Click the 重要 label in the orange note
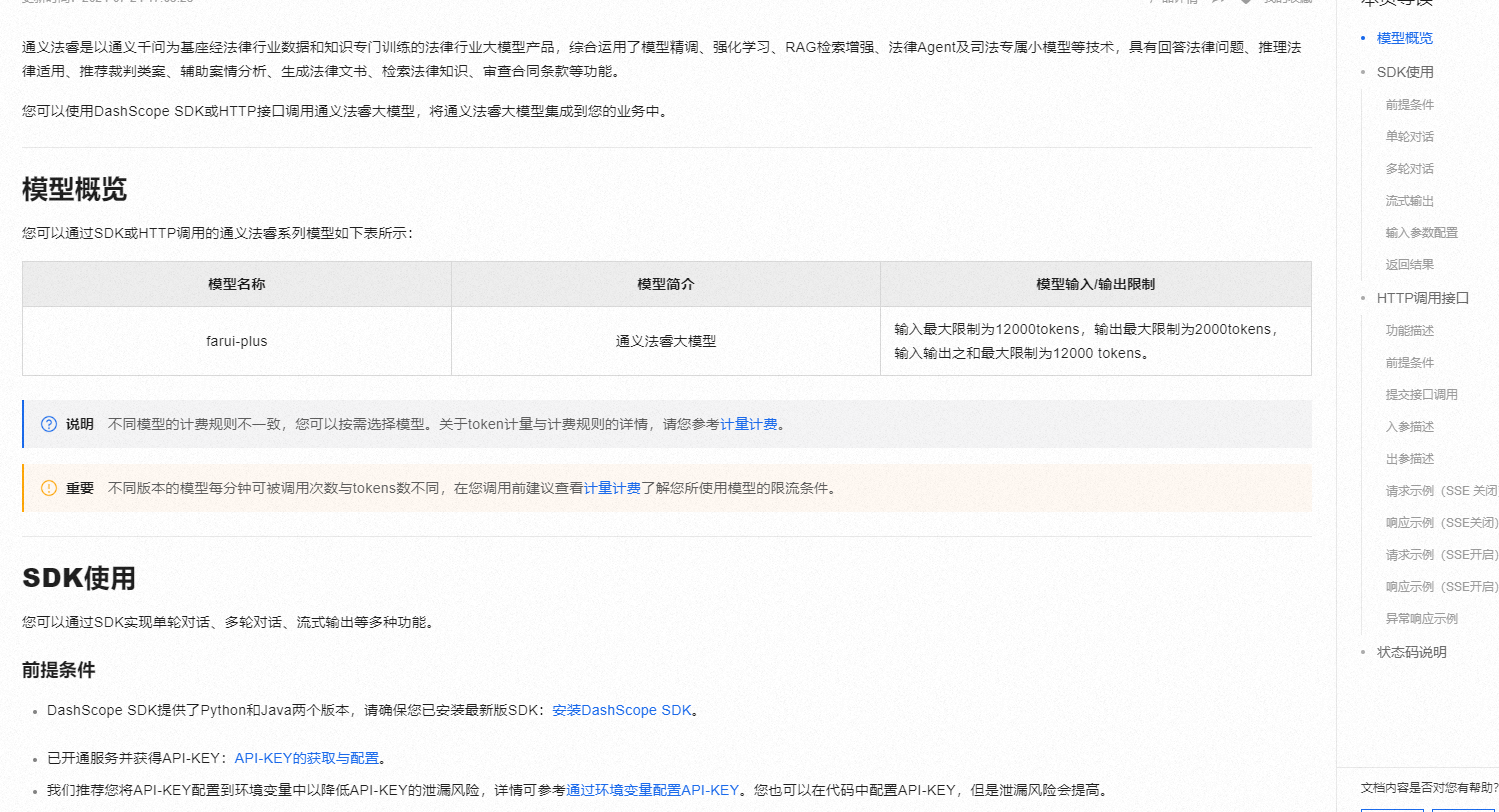1499x812 pixels. [80, 488]
